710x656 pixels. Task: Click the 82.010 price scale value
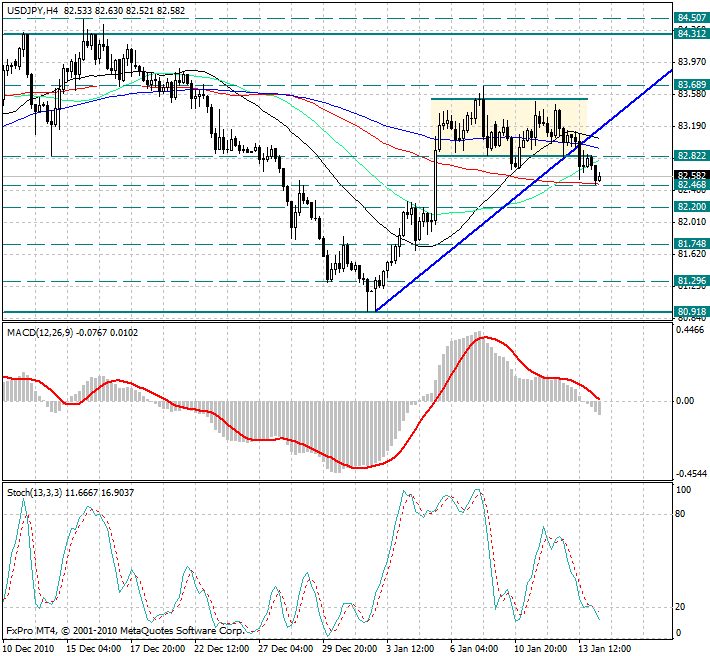(692, 222)
